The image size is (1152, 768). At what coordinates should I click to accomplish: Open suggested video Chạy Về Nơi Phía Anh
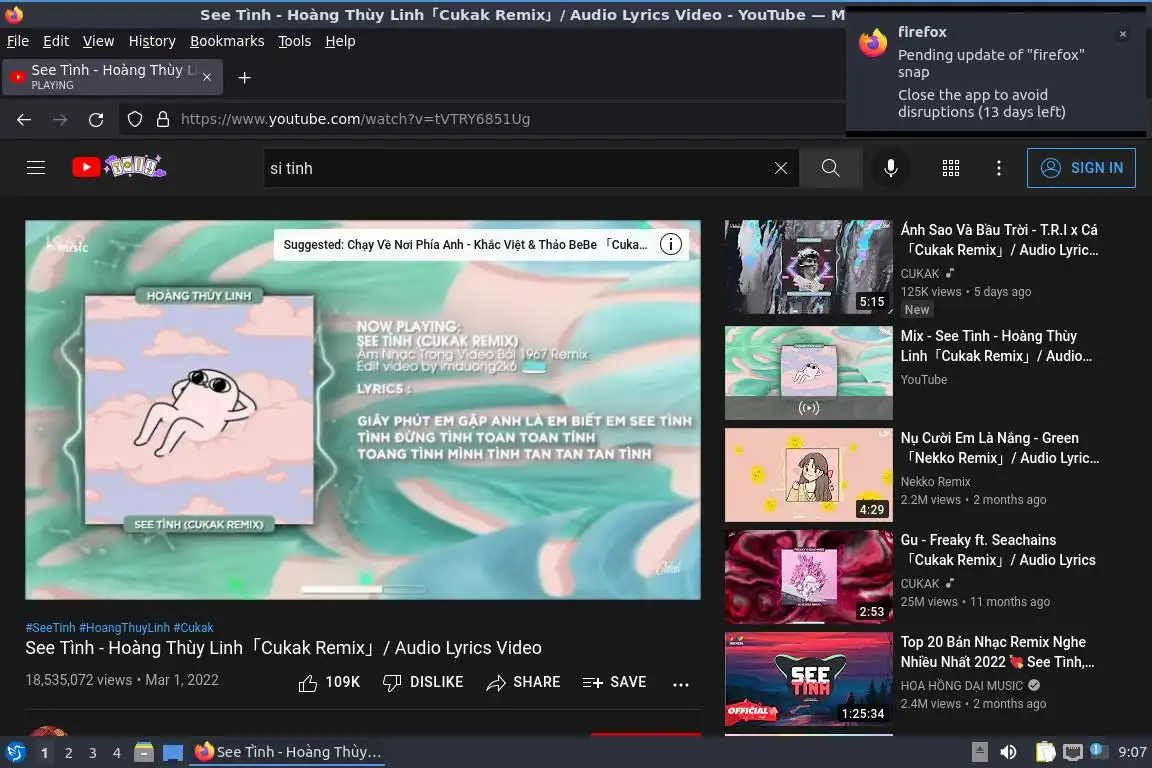(x=466, y=245)
